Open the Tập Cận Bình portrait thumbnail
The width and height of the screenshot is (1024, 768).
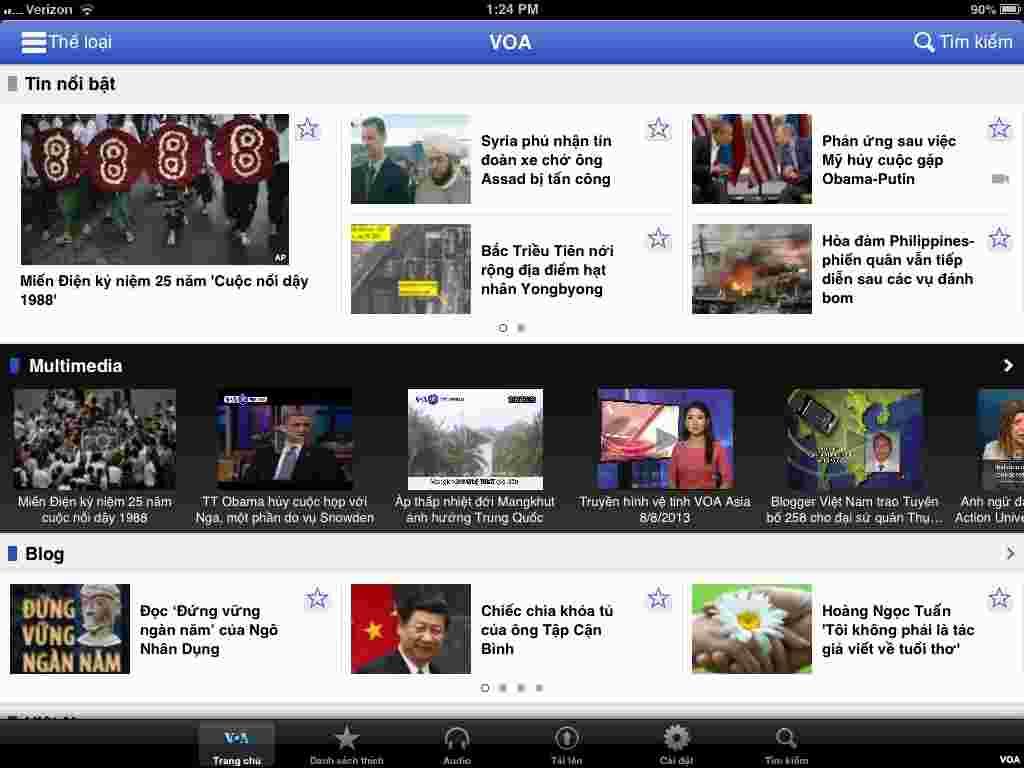point(411,629)
